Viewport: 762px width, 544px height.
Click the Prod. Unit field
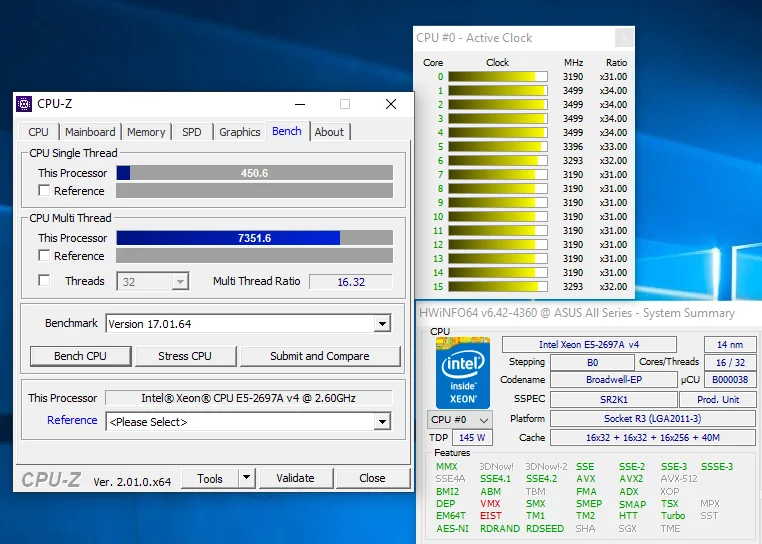(718, 400)
